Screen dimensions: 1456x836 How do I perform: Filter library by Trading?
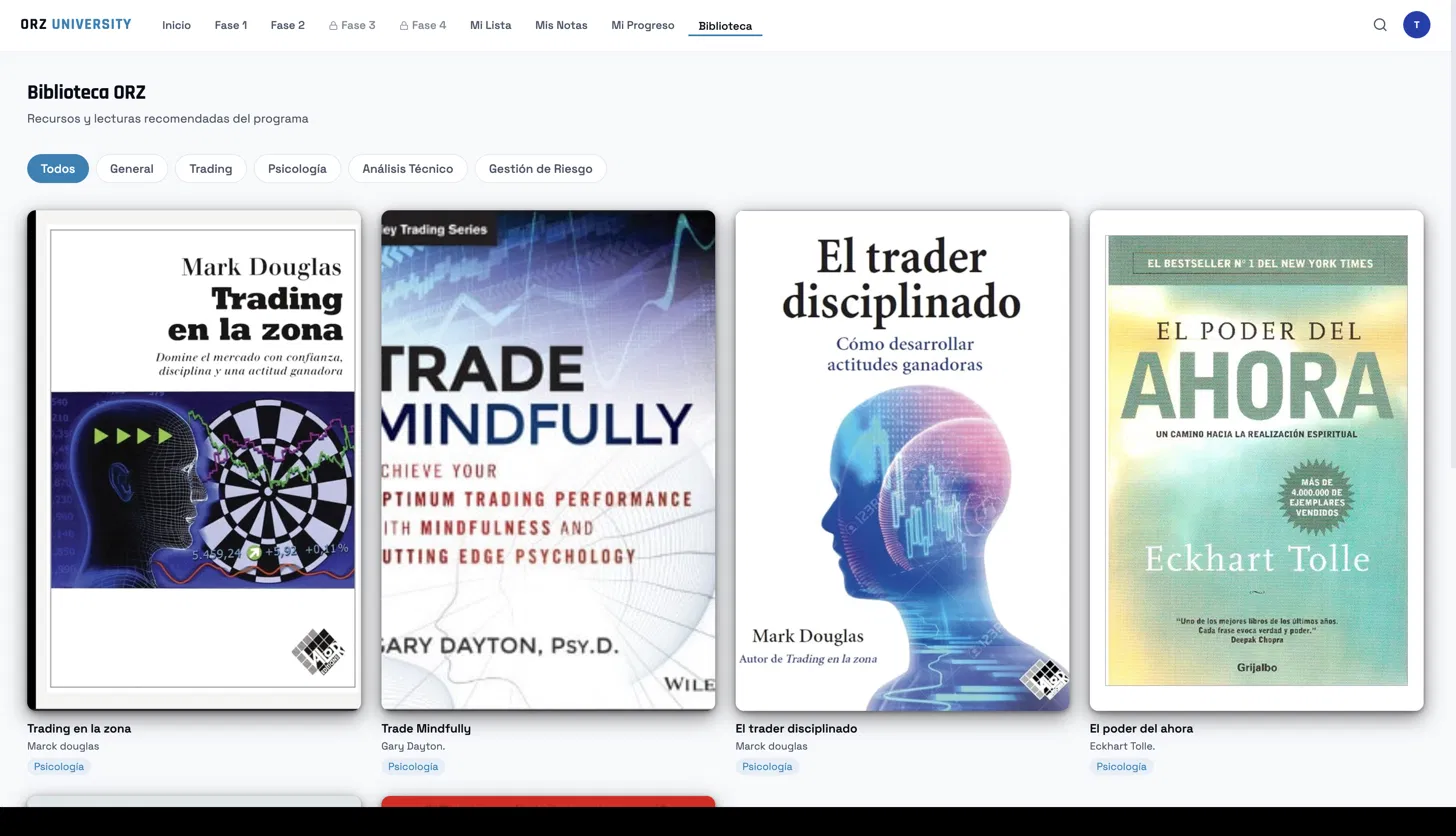coord(211,169)
